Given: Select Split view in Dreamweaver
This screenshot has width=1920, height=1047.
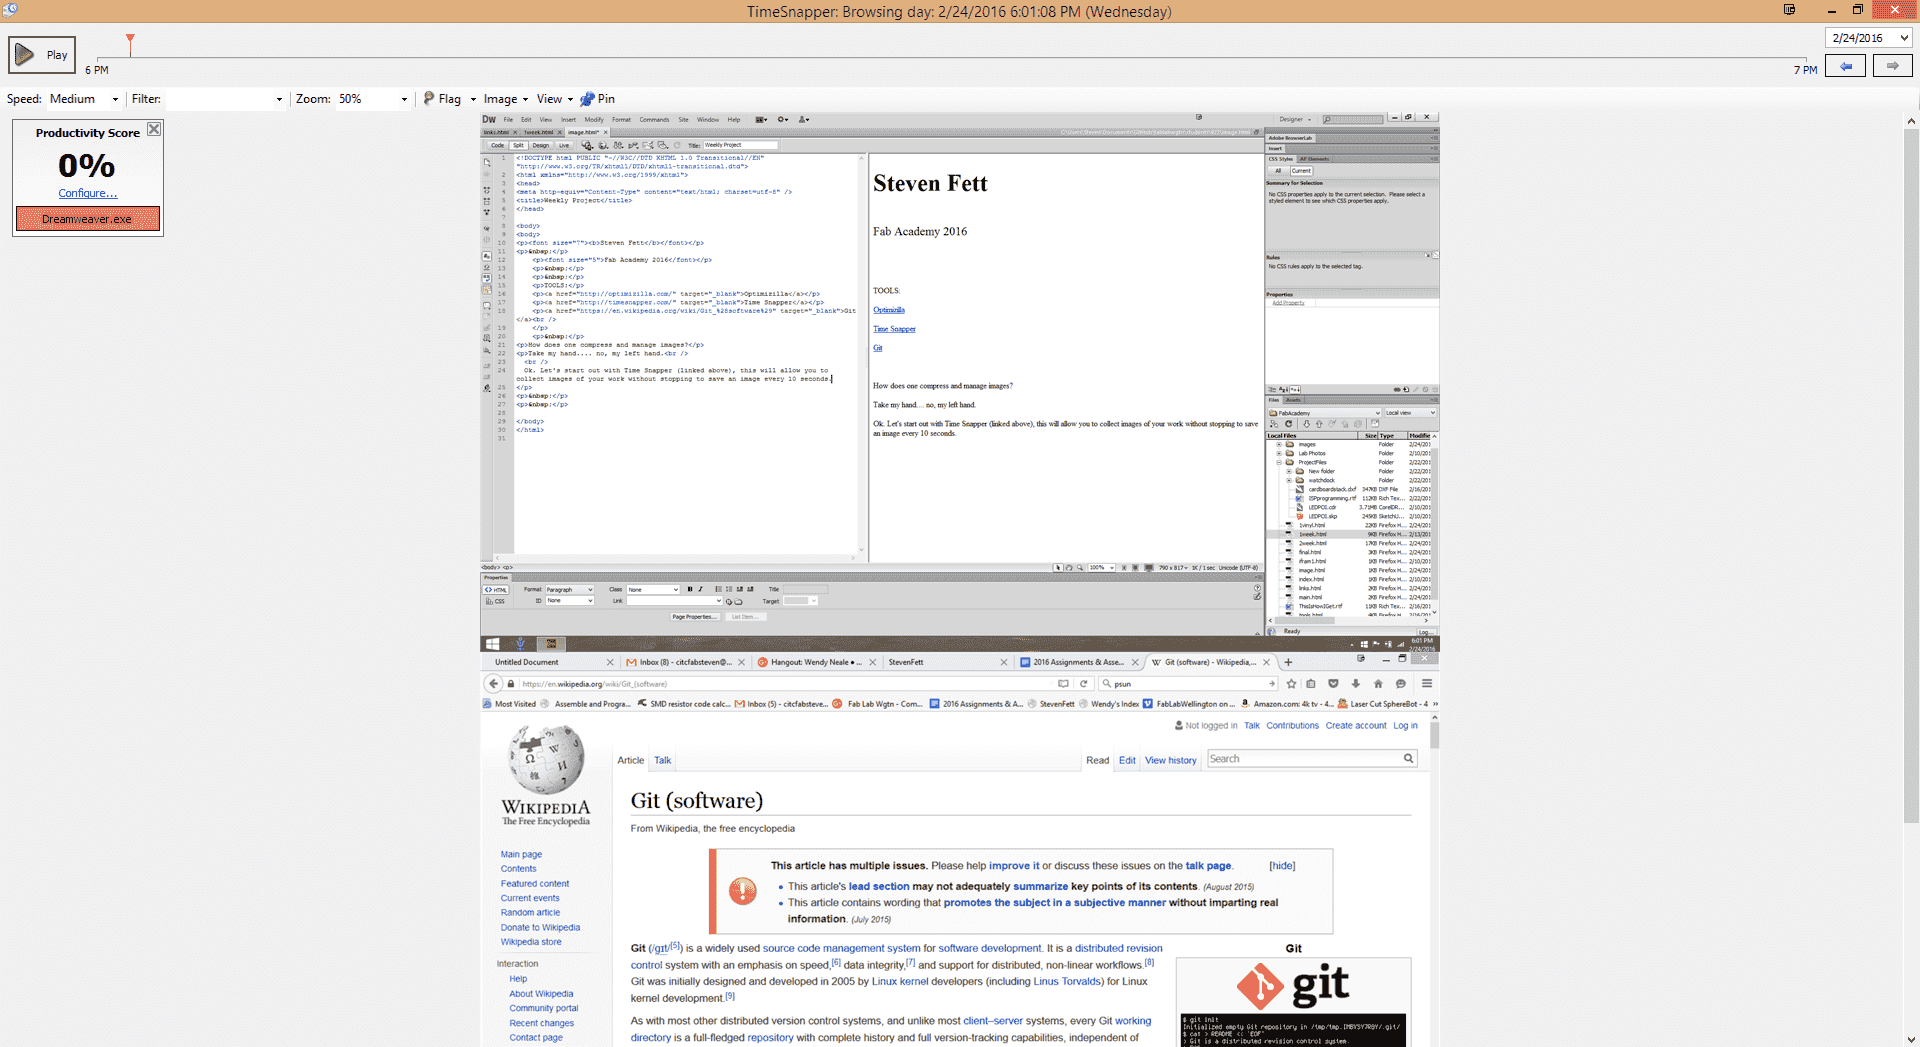Looking at the screenshot, I should click(518, 145).
